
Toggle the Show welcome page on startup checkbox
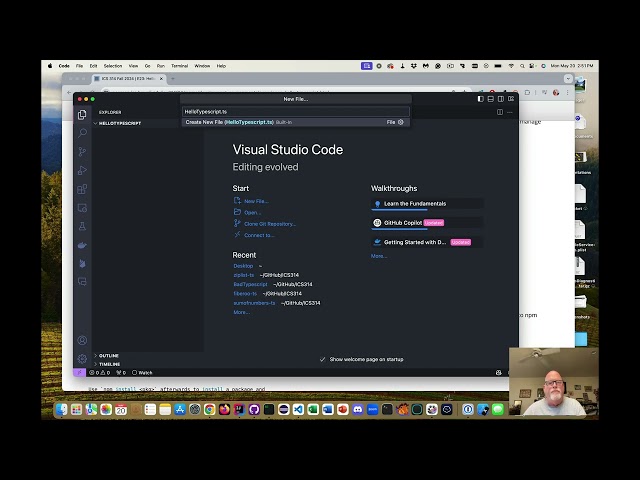coord(322,359)
